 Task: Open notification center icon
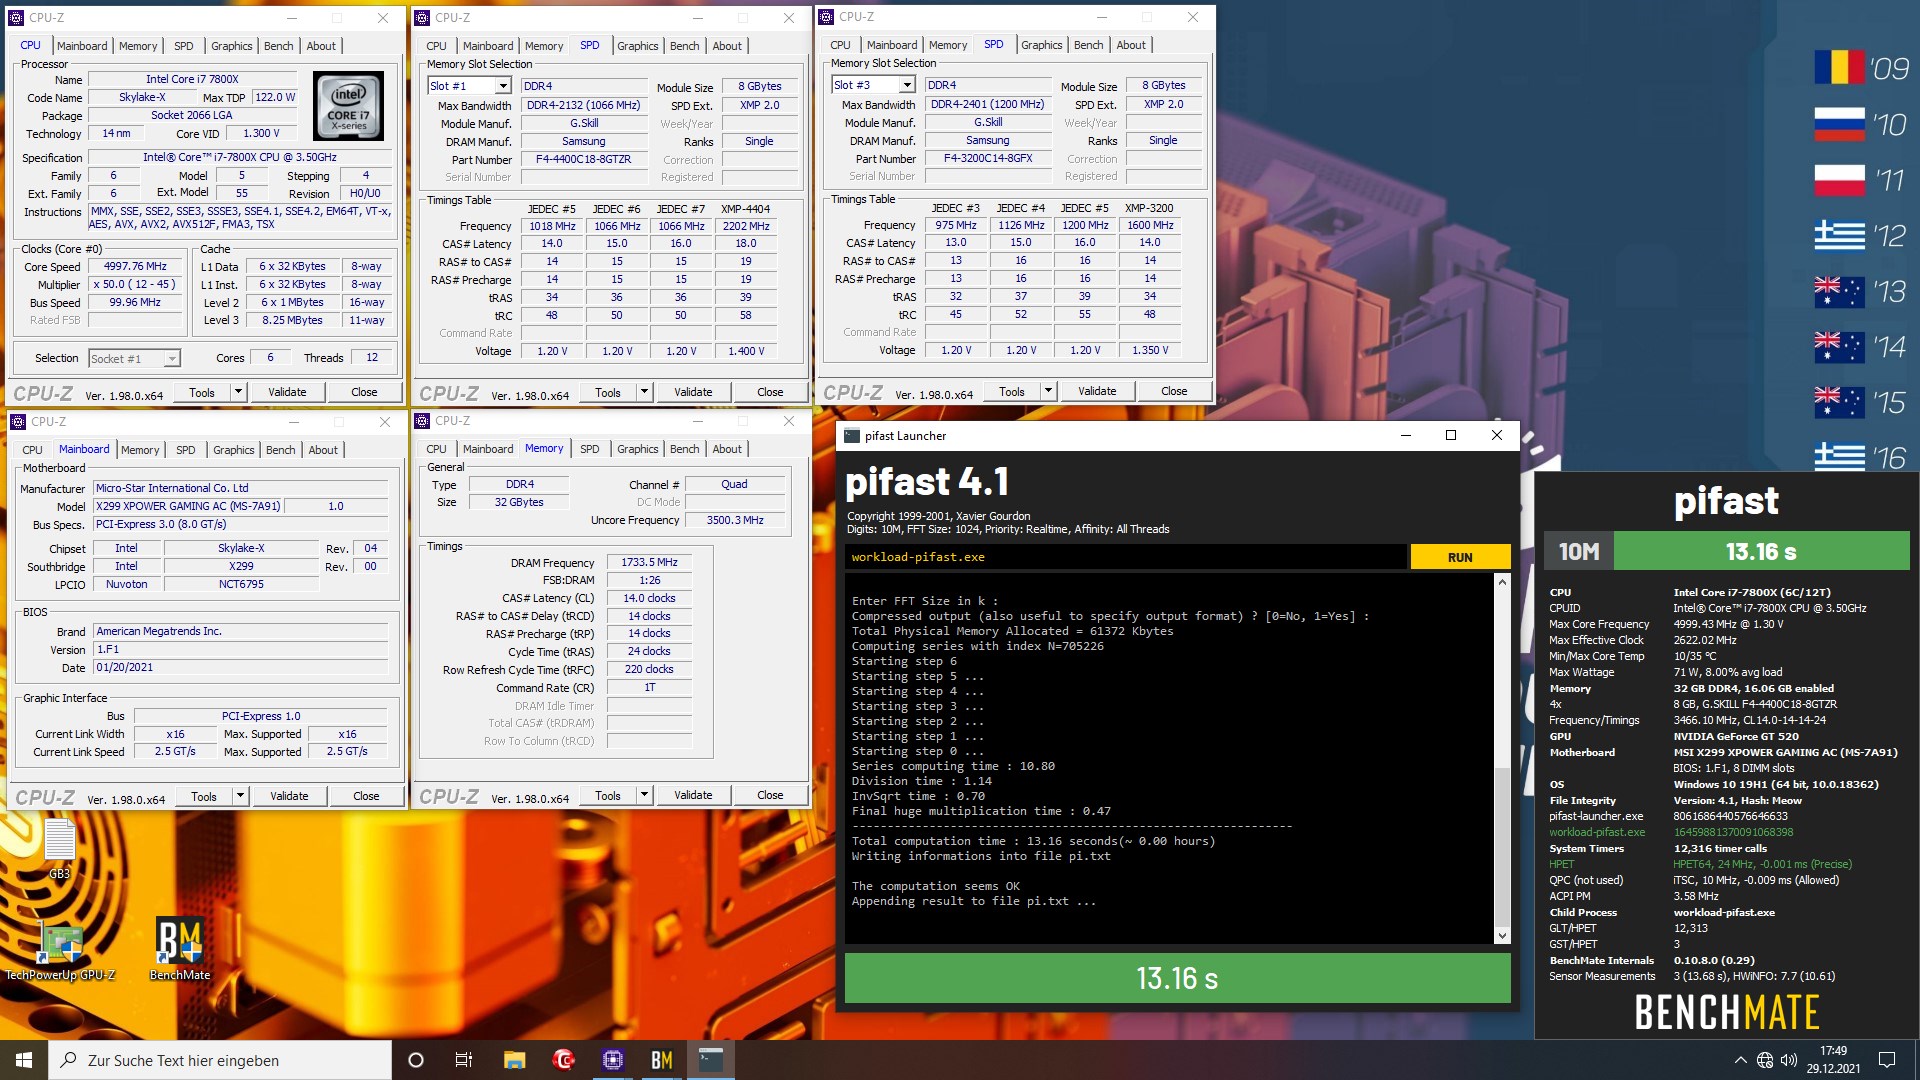point(1887,1060)
